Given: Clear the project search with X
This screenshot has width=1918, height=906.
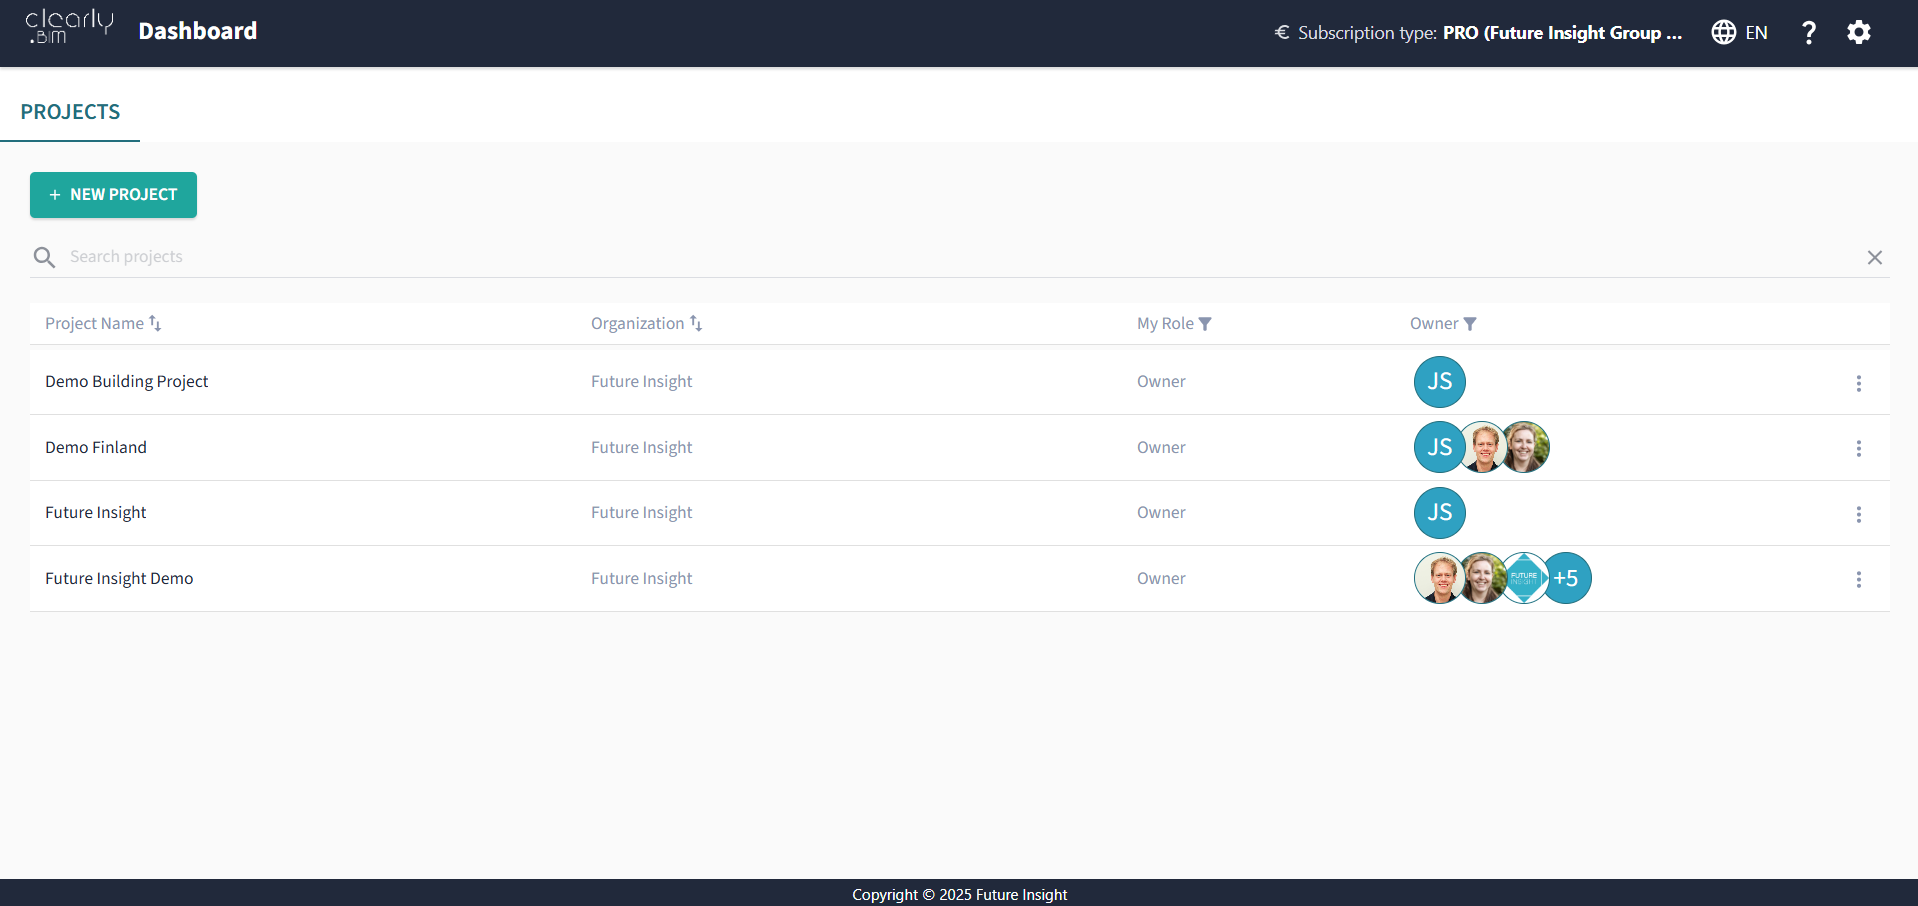Looking at the screenshot, I should point(1874,258).
